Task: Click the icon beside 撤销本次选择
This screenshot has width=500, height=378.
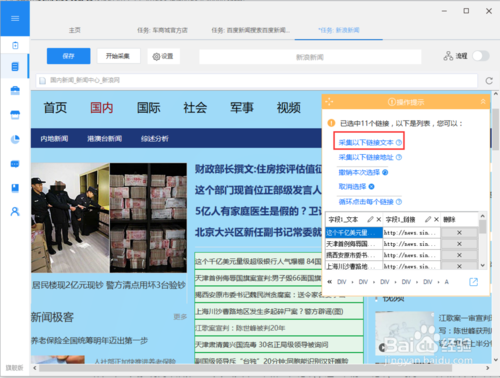Action: point(385,172)
